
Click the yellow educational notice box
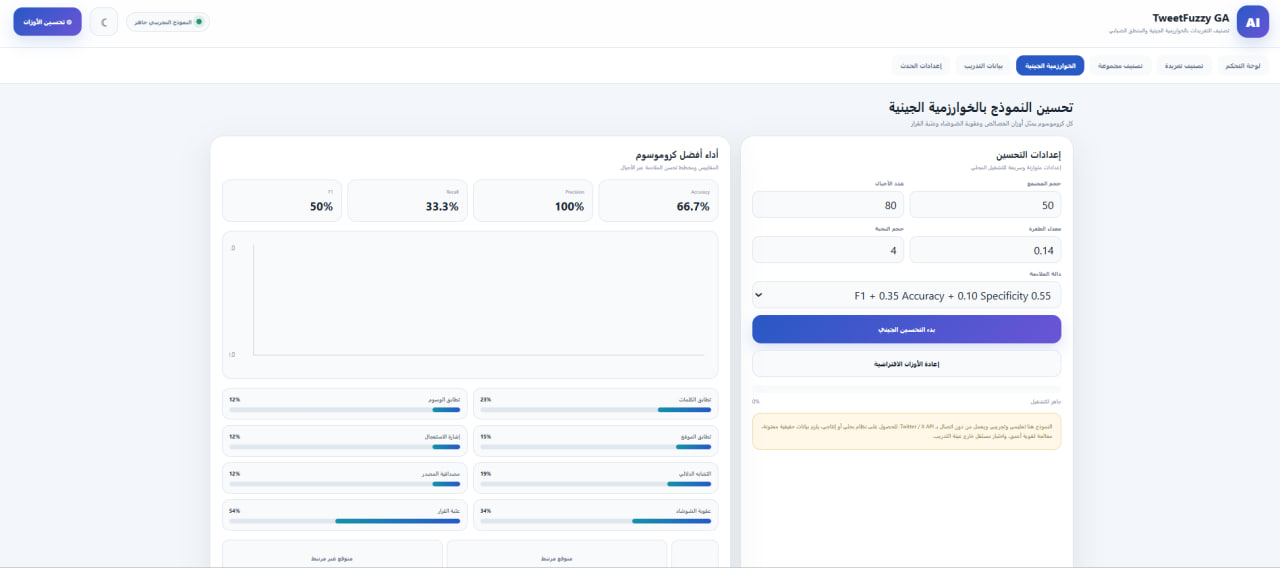click(x=906, y=431)
